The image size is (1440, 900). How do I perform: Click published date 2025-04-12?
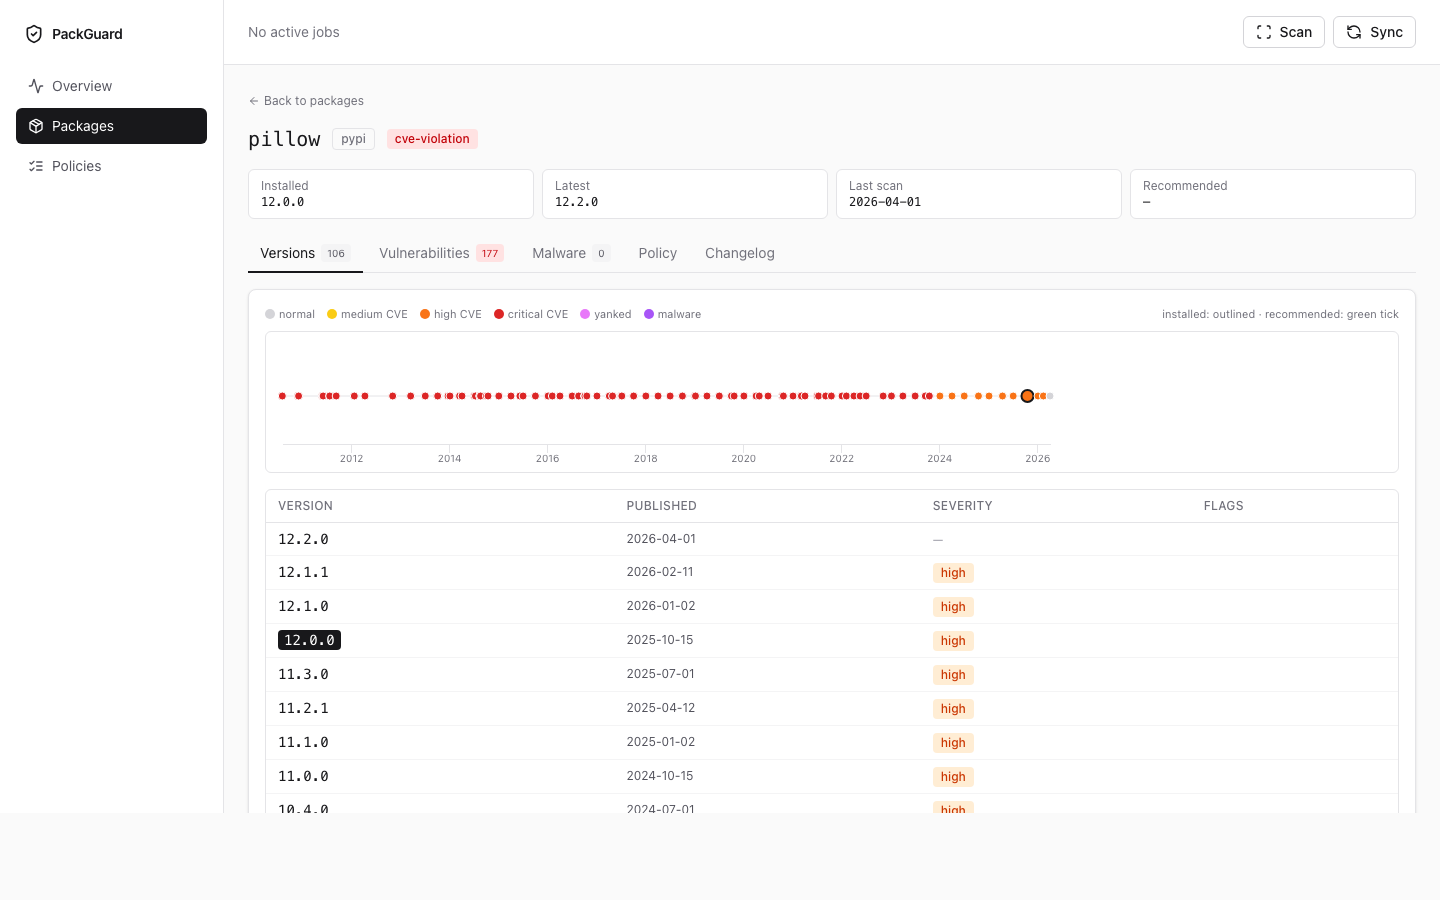661,708
